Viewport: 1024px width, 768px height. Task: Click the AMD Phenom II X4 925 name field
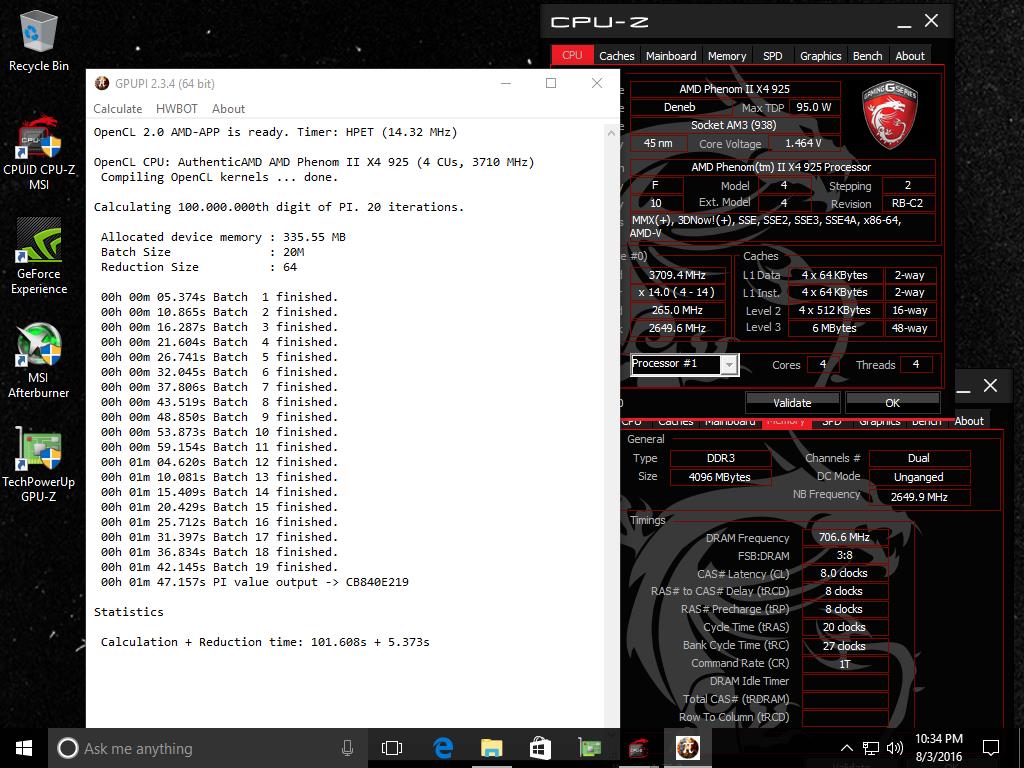(x=734, y=89)
